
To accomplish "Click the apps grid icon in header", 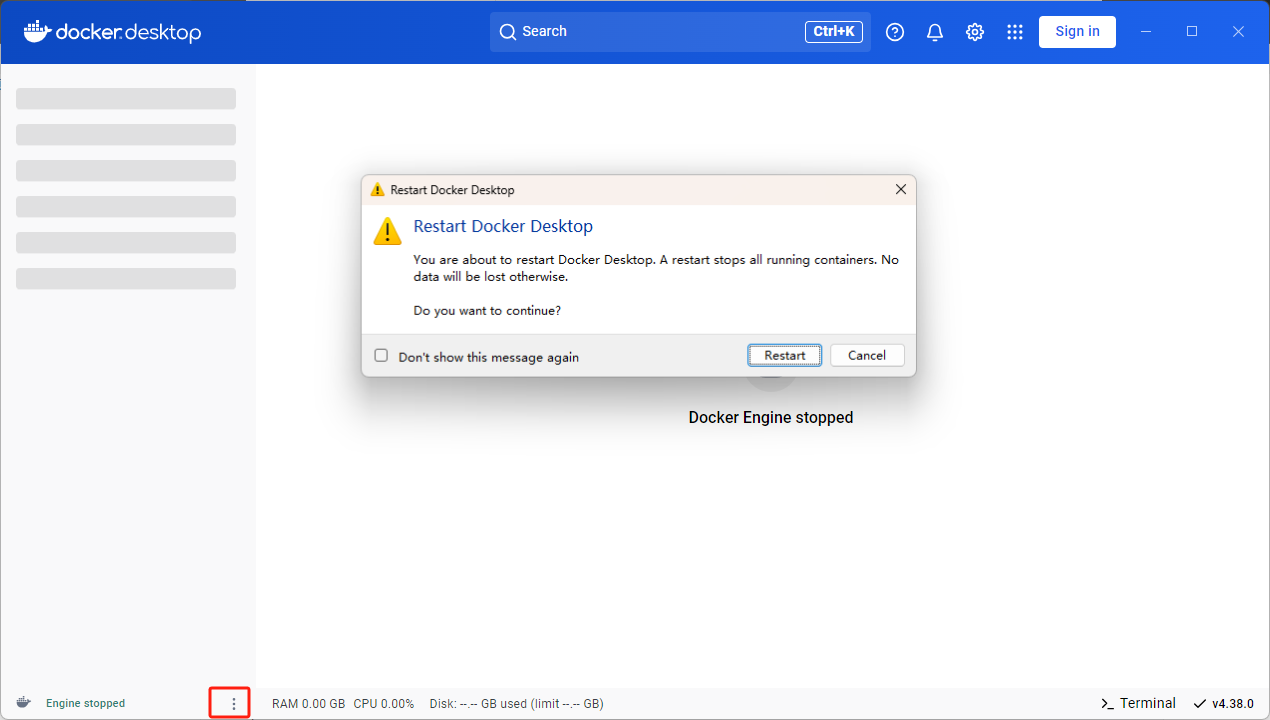I will [x=1015, y=32].
